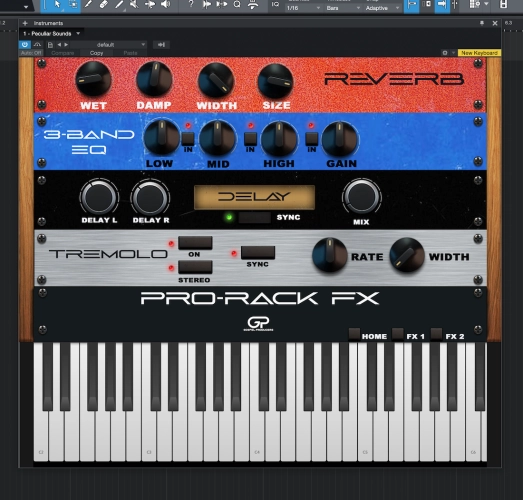Toggle the MID band IN switch
The image size is (523, 500).
pyautogui.click(x=250, y=138)
